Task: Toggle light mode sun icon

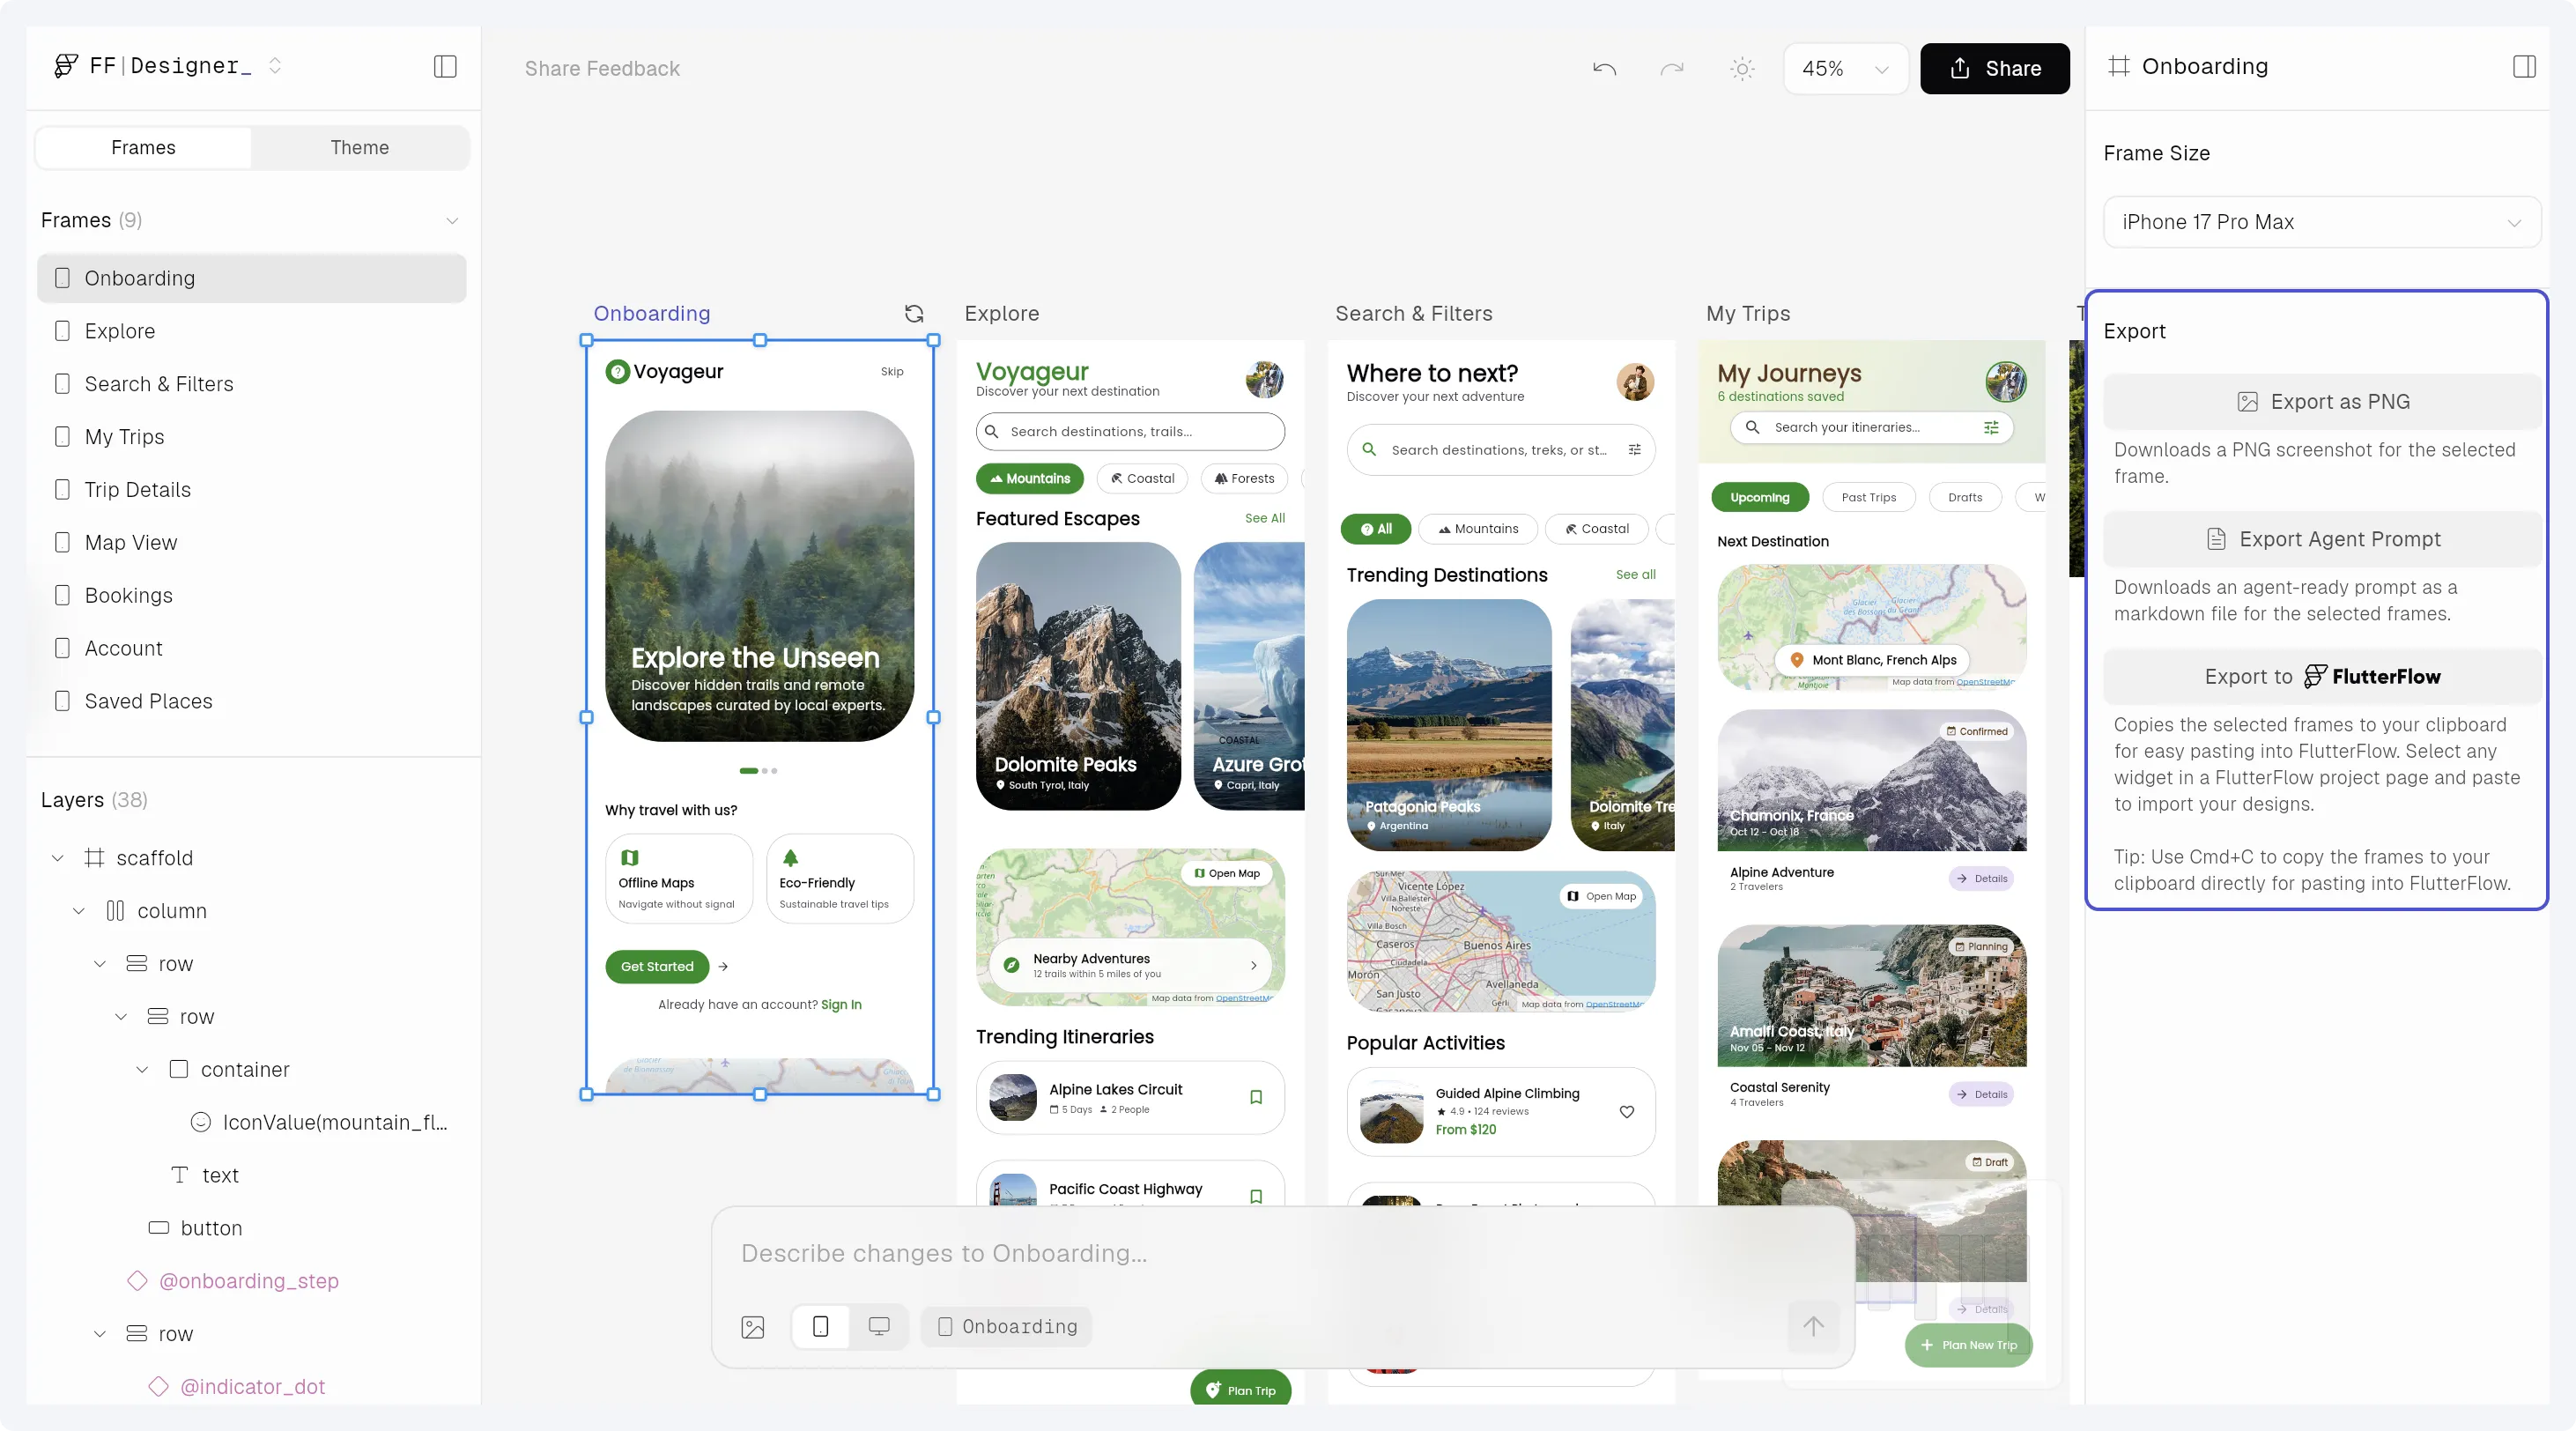Action: click(x=1742, y=68)
